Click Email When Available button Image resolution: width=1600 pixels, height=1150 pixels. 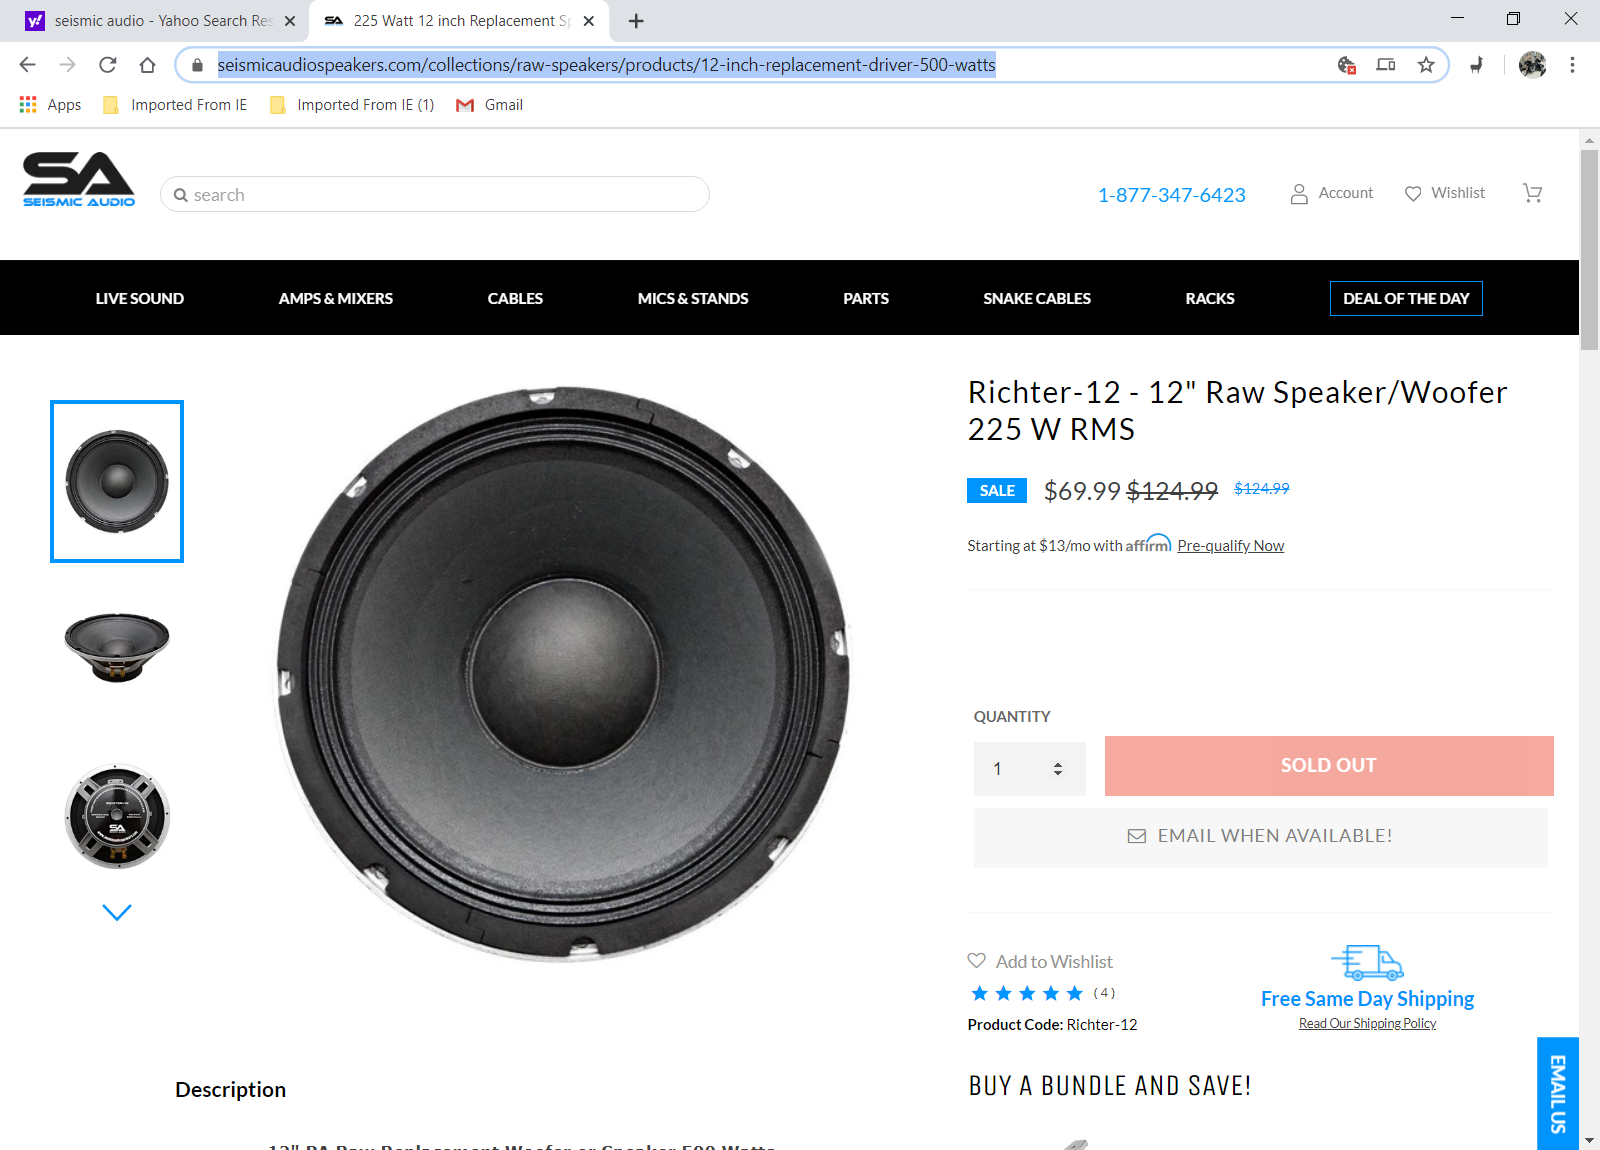click(1261, 837)
